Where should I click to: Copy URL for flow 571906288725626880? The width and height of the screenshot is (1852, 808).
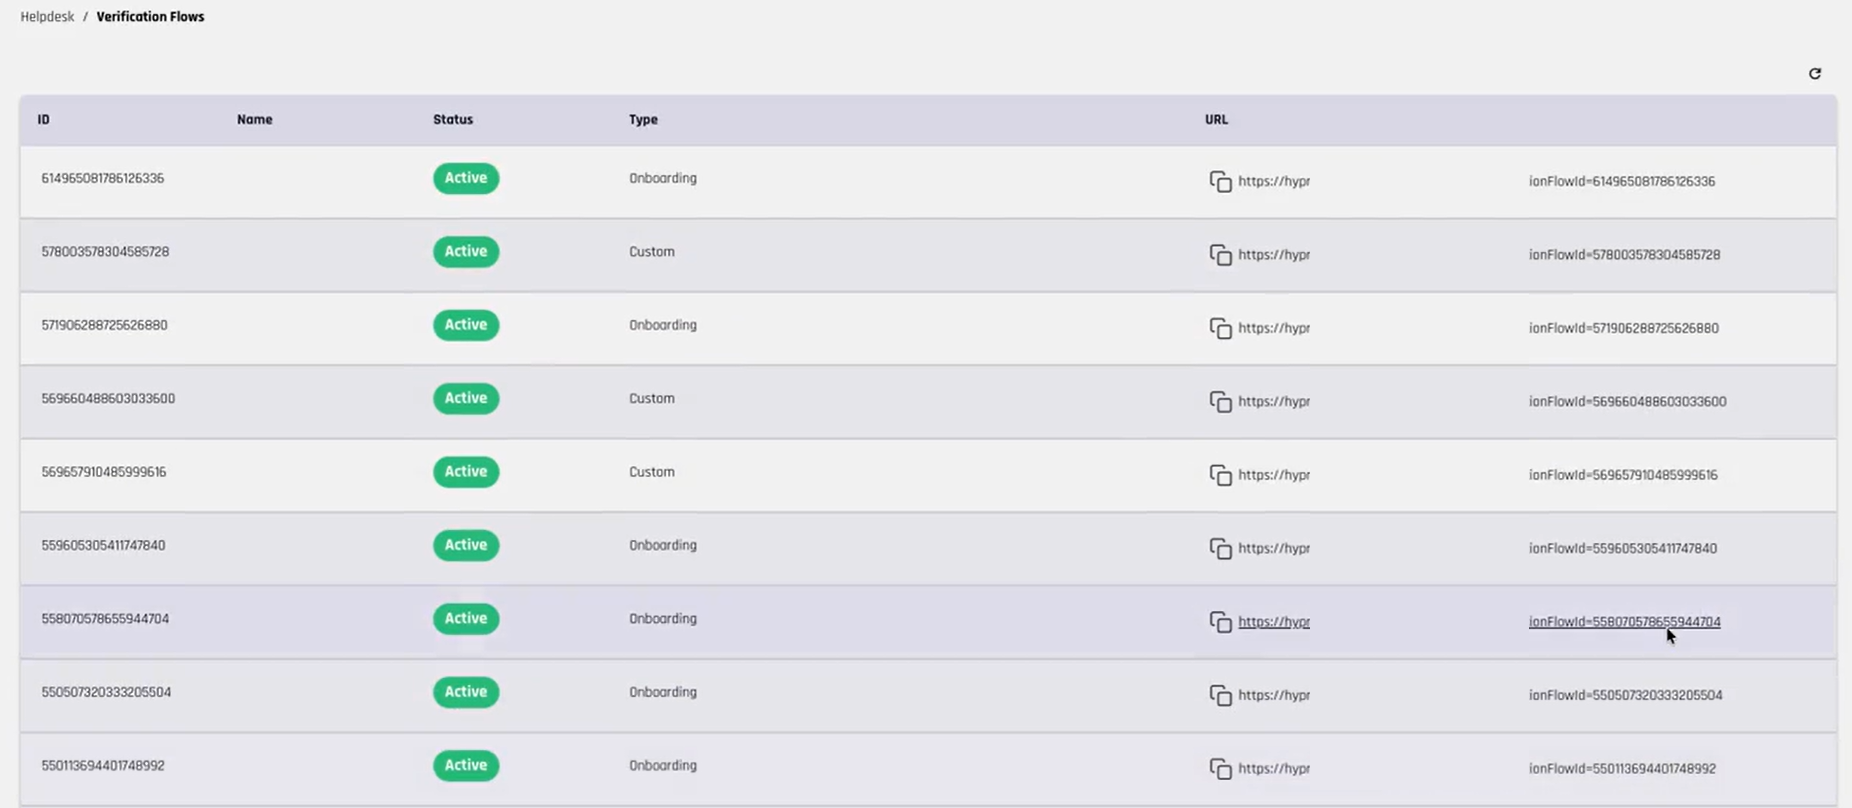(1220, 328)
